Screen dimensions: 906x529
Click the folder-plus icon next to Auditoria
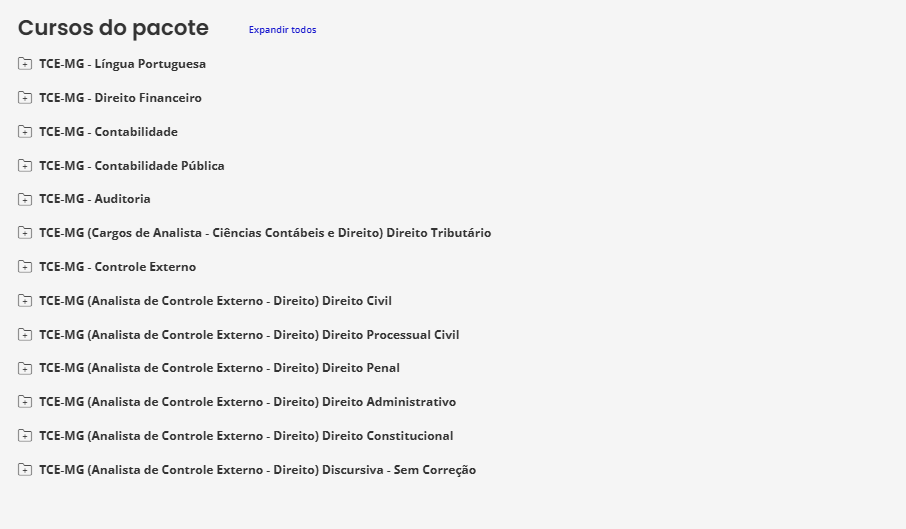(25, 199)
